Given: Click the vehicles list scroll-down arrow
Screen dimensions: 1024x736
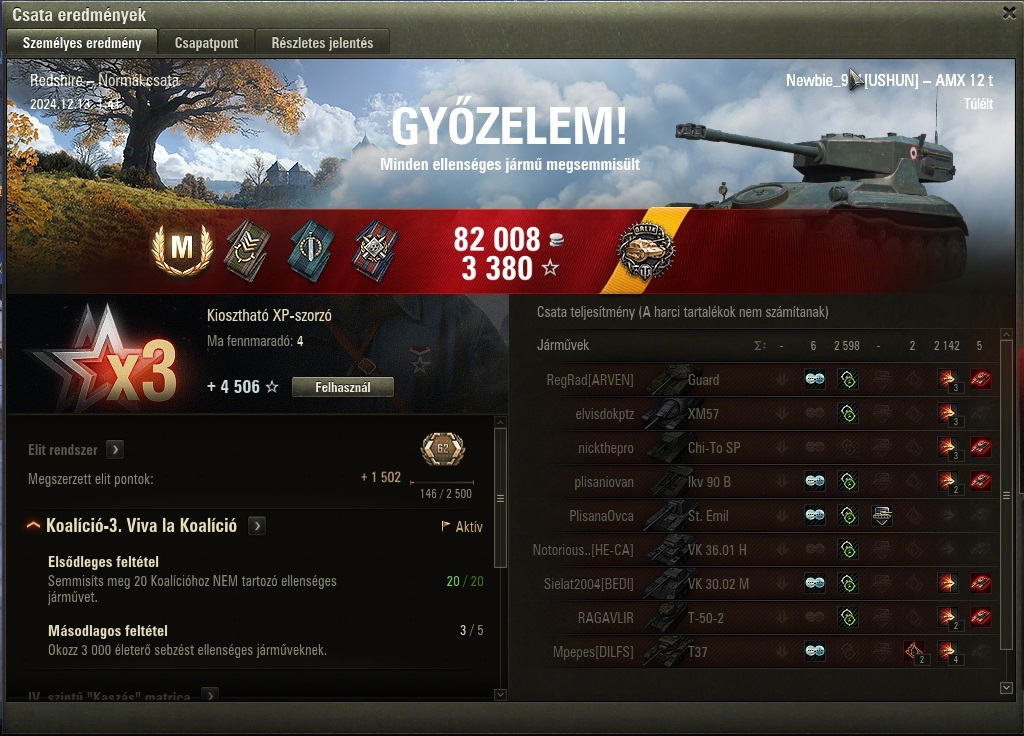Looking at the screenshot, I should pyautogui.click(x=1006, y=688).
